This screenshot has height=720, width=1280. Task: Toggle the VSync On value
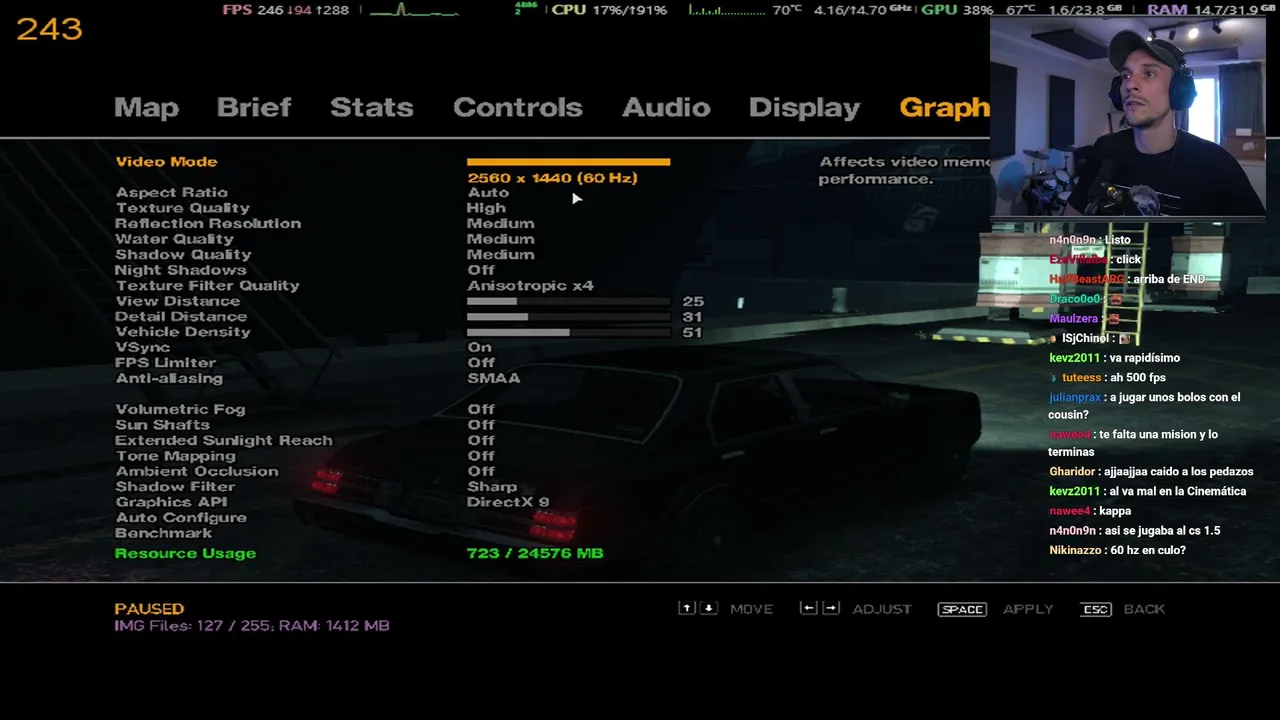click(x=479, y=347)
